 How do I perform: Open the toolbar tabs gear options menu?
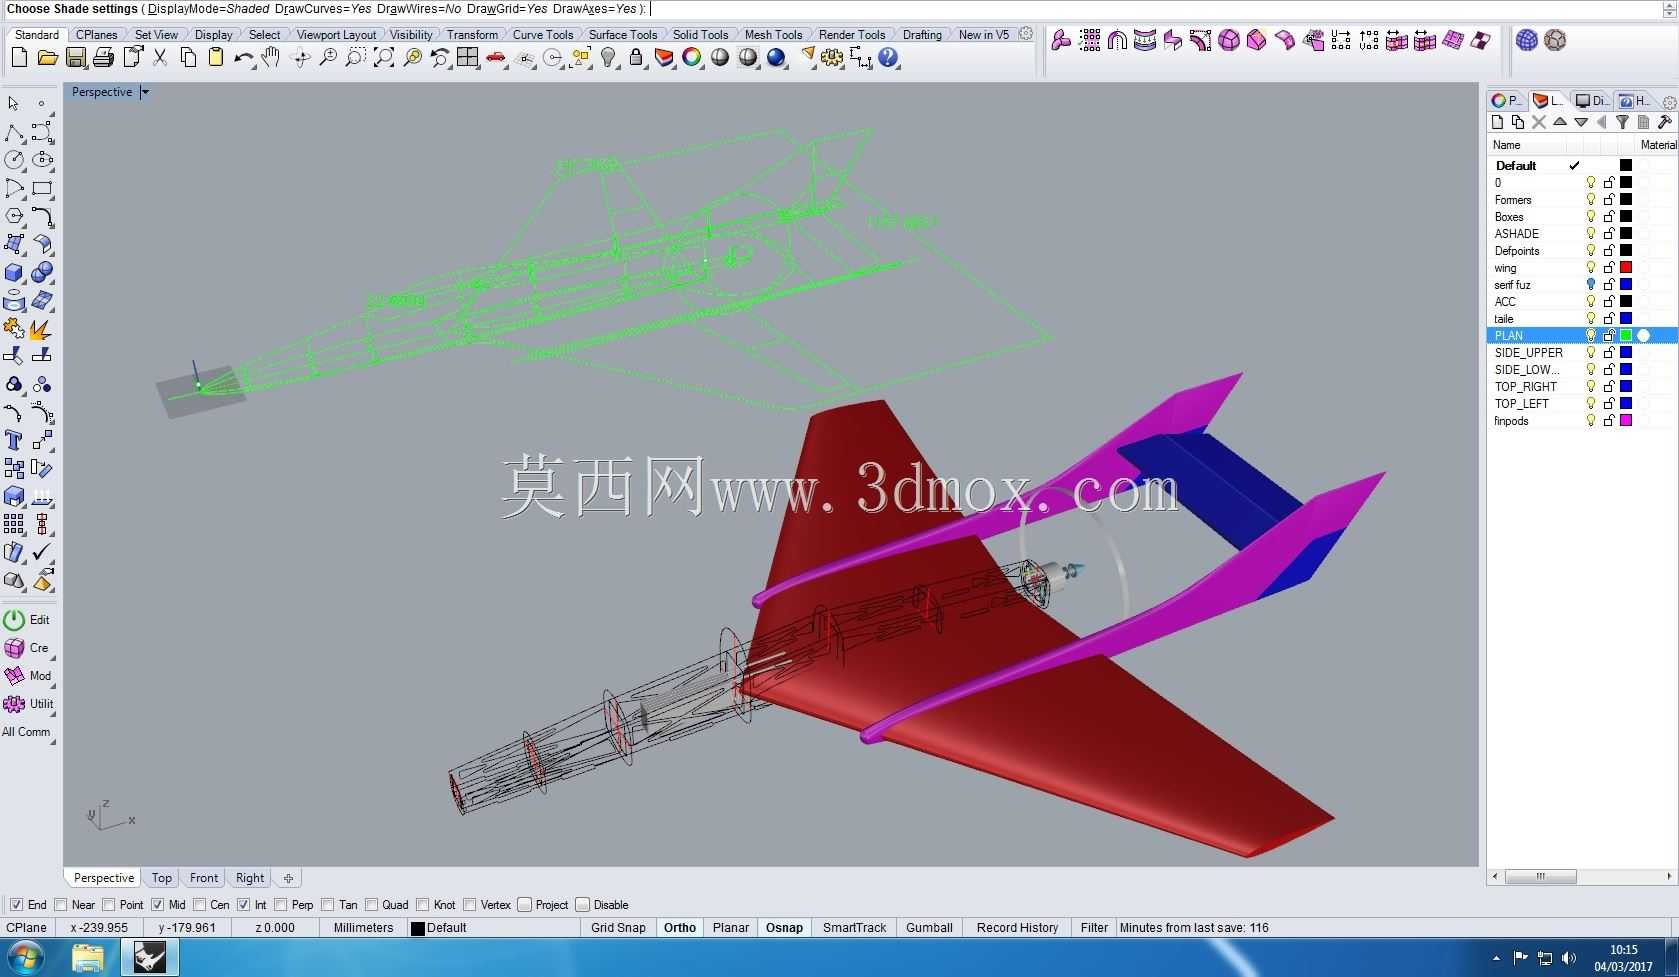(1026, 34)
